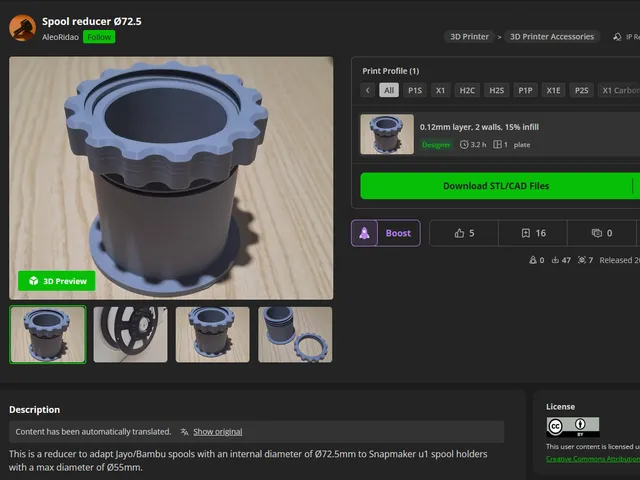The width and height of the screenshot is (640, 480).
Task: Follow the designer AleoRidao
Action: 99,37
